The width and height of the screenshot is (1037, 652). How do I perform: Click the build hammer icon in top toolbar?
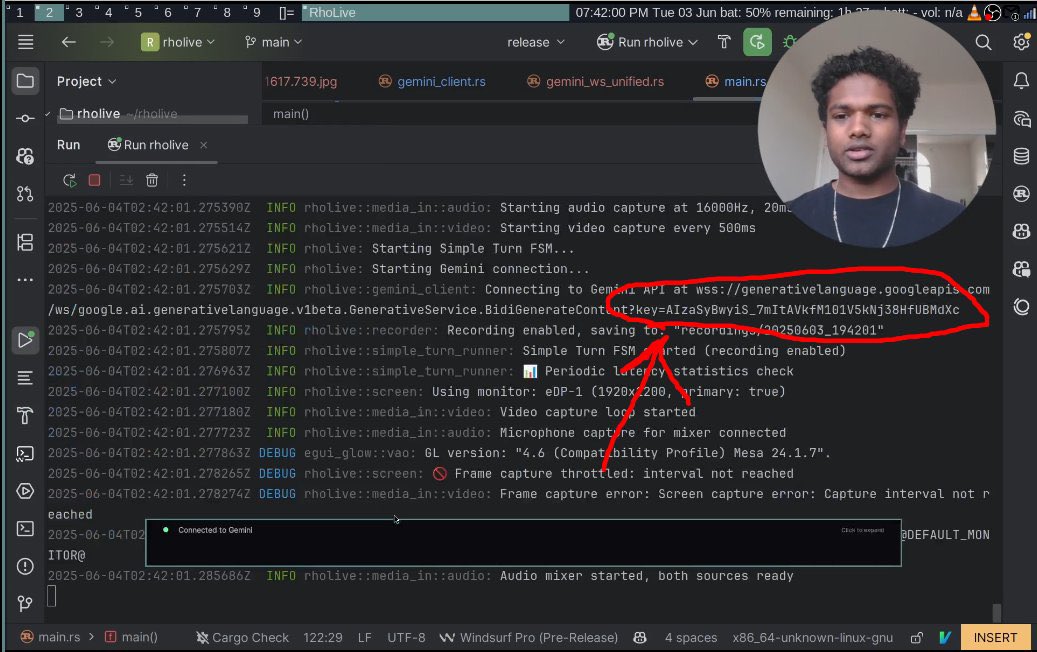[724, 42]
